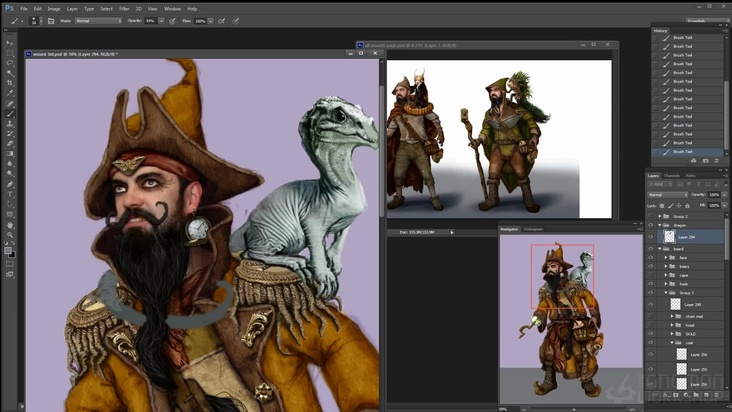Switch to the Channels tab

(x=672, y=176)
